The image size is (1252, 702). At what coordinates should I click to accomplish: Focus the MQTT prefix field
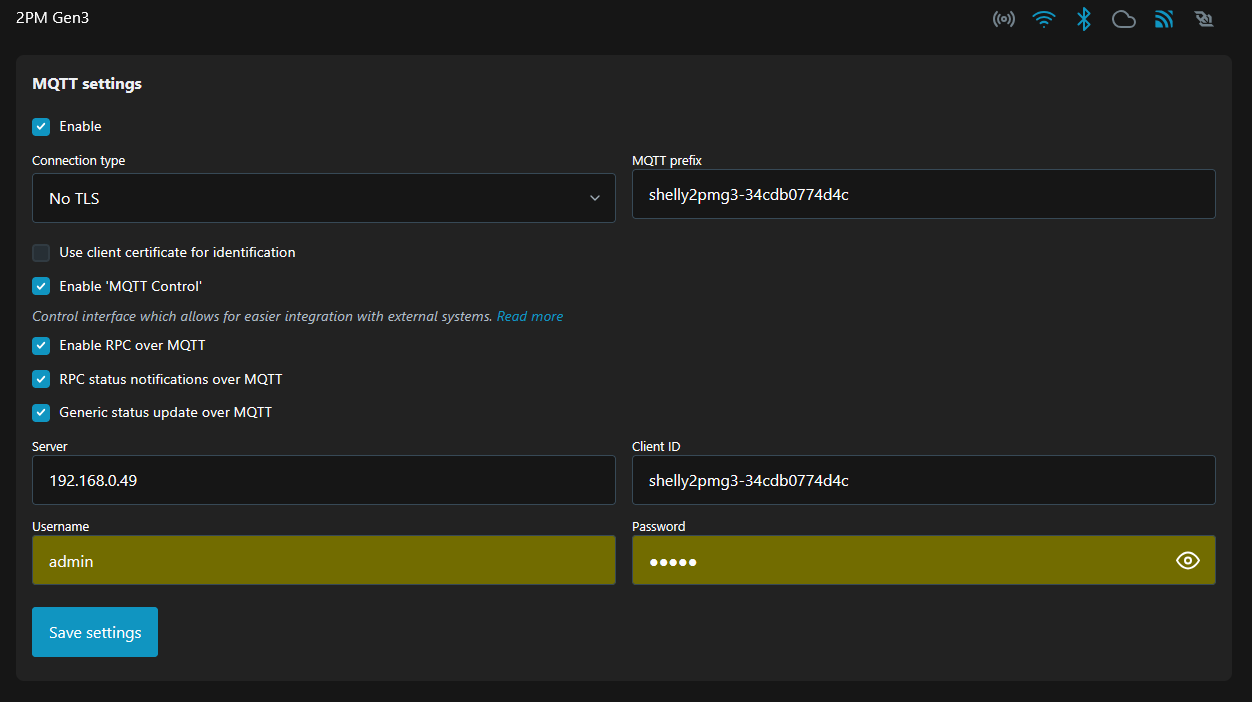(924, 194)
